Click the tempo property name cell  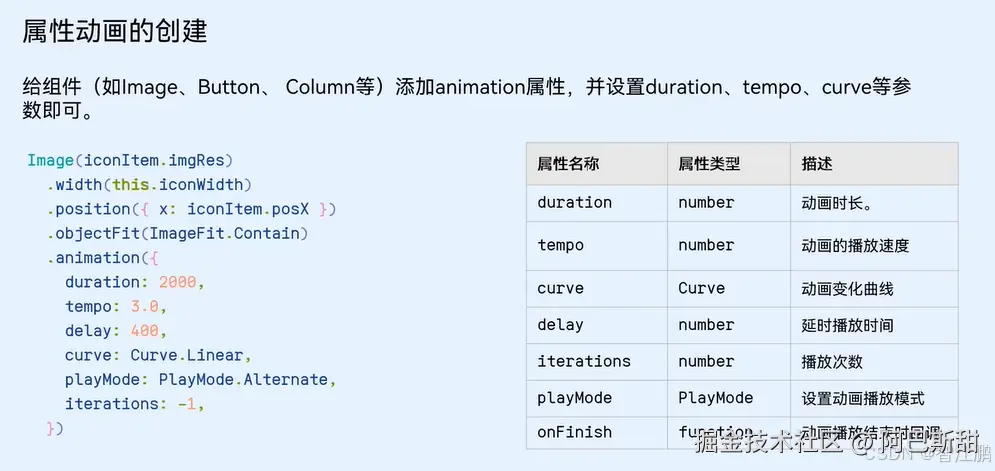point(560,245)
